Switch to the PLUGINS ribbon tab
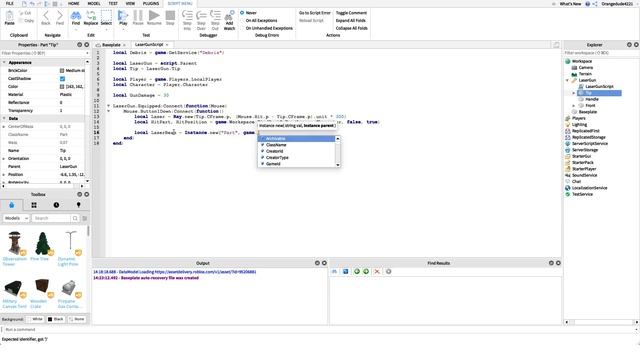Viewport: 640px width, 360px height. click(151, 3)
